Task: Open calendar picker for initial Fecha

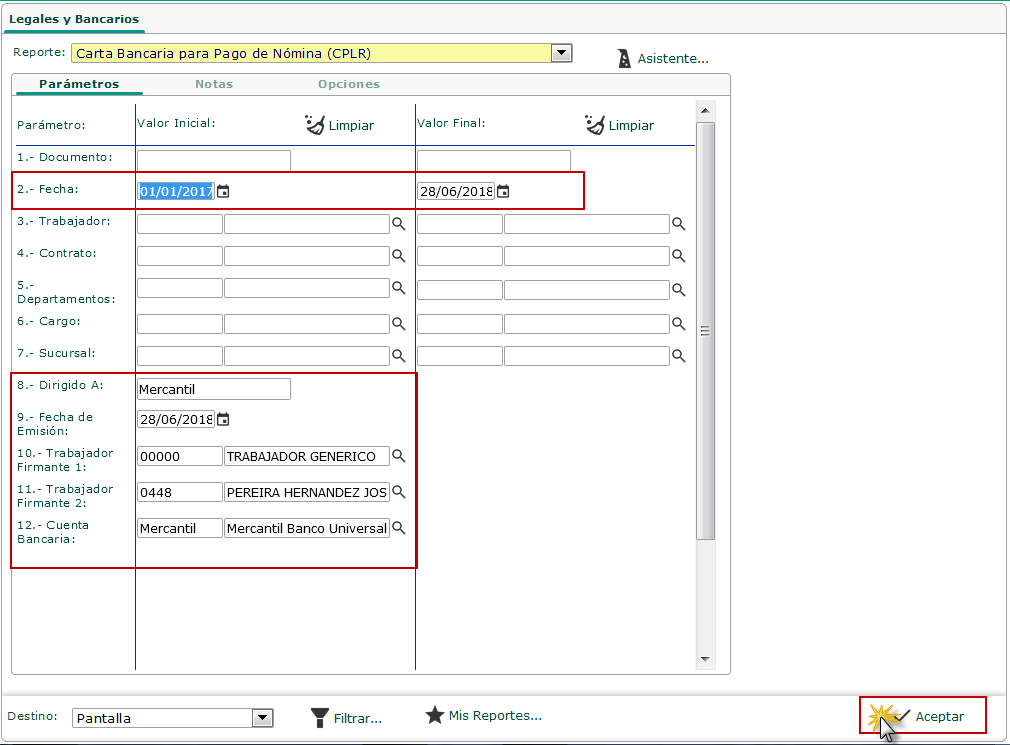Action: (223, 192)
